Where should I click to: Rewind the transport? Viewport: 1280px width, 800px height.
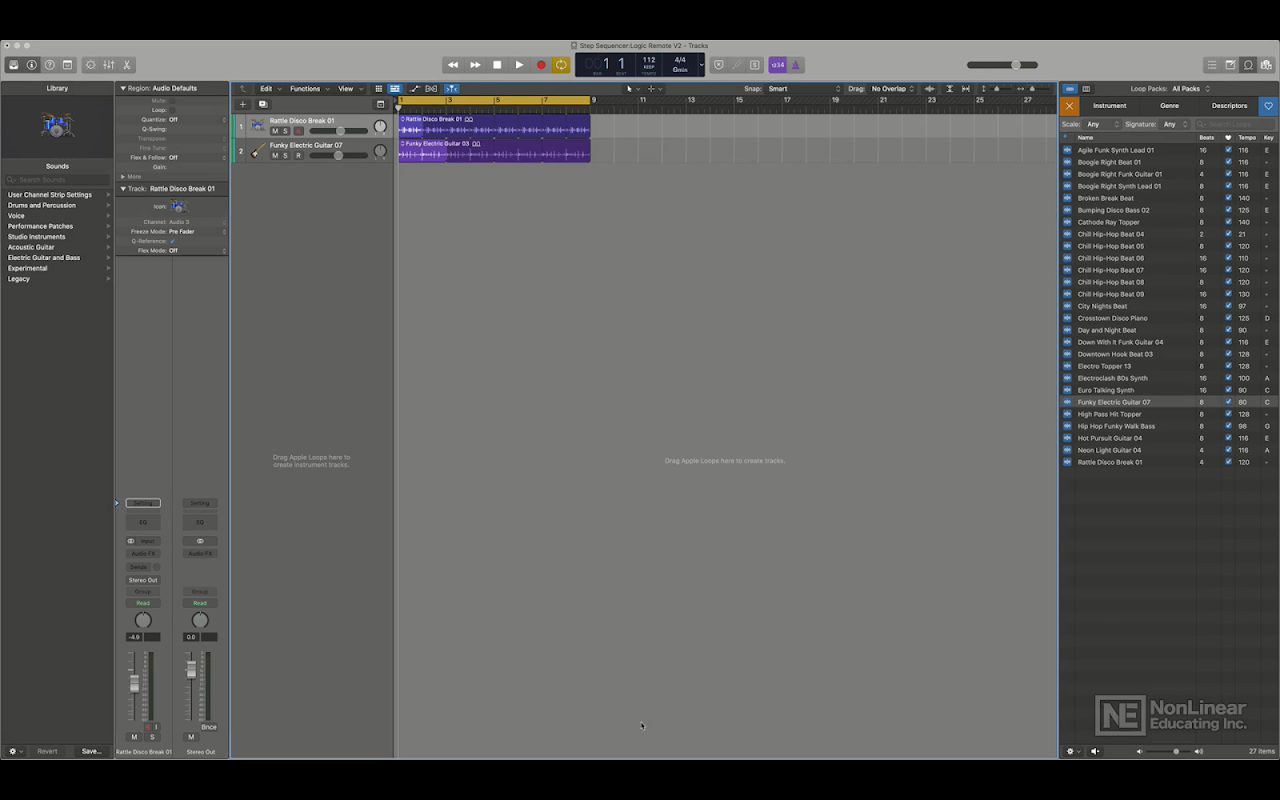click(453, 65)
